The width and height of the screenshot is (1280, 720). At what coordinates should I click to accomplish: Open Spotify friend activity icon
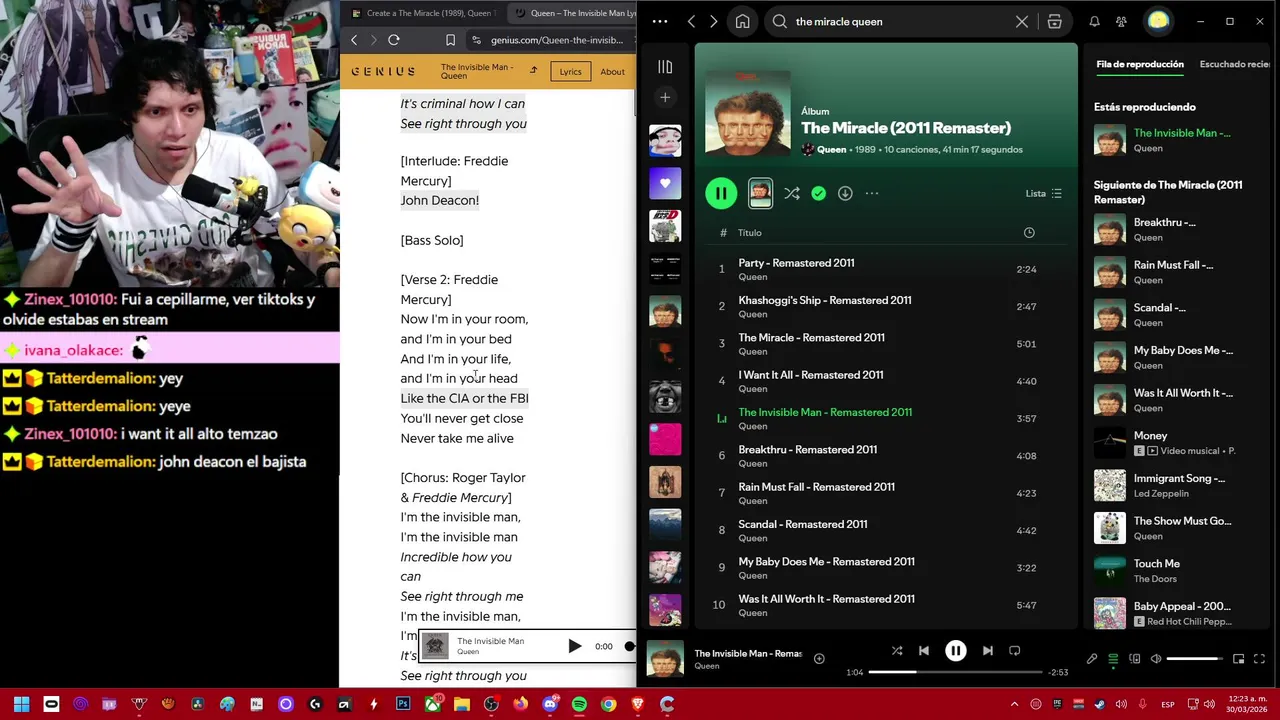pyautogui.click(x=1121, y=21)
